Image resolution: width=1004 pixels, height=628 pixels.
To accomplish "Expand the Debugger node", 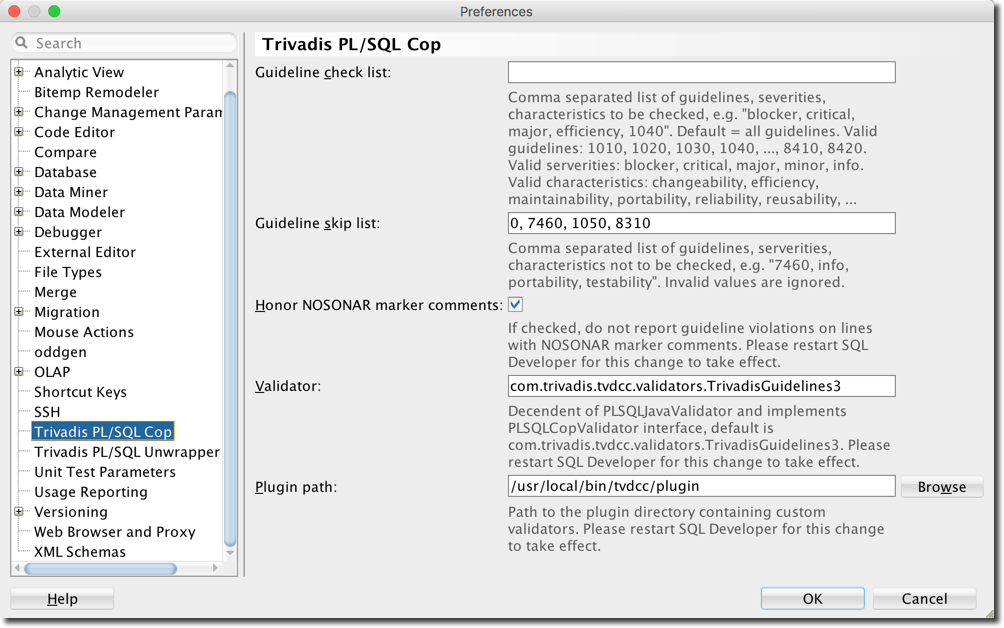I will pos(19,232).
